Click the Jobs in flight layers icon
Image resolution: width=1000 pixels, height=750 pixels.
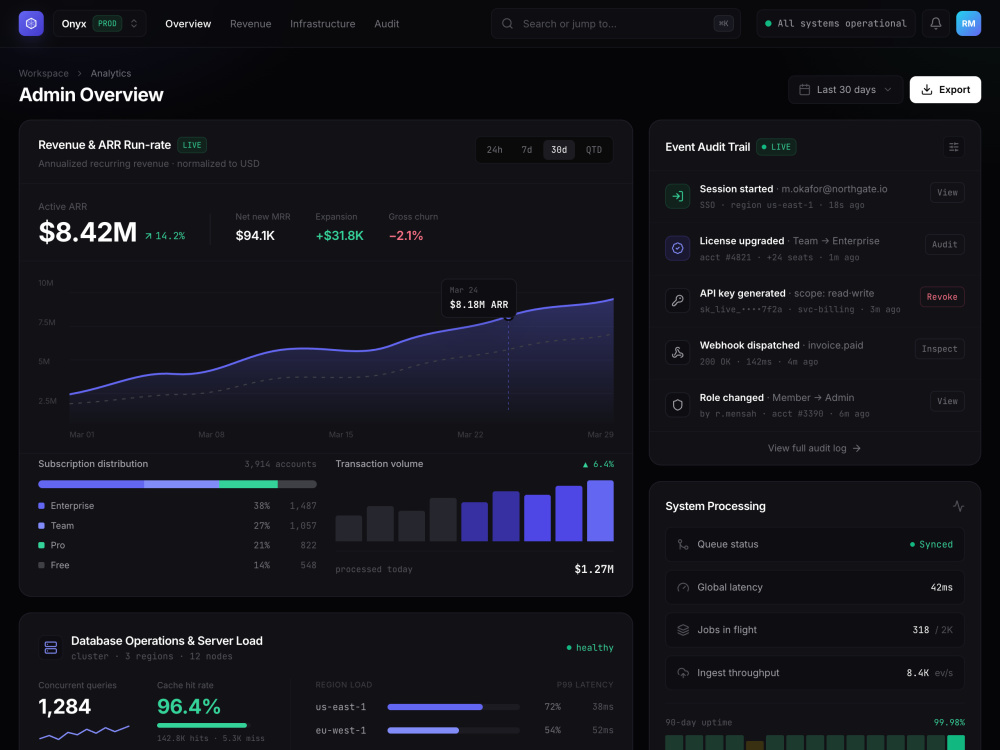click(683, 630)
